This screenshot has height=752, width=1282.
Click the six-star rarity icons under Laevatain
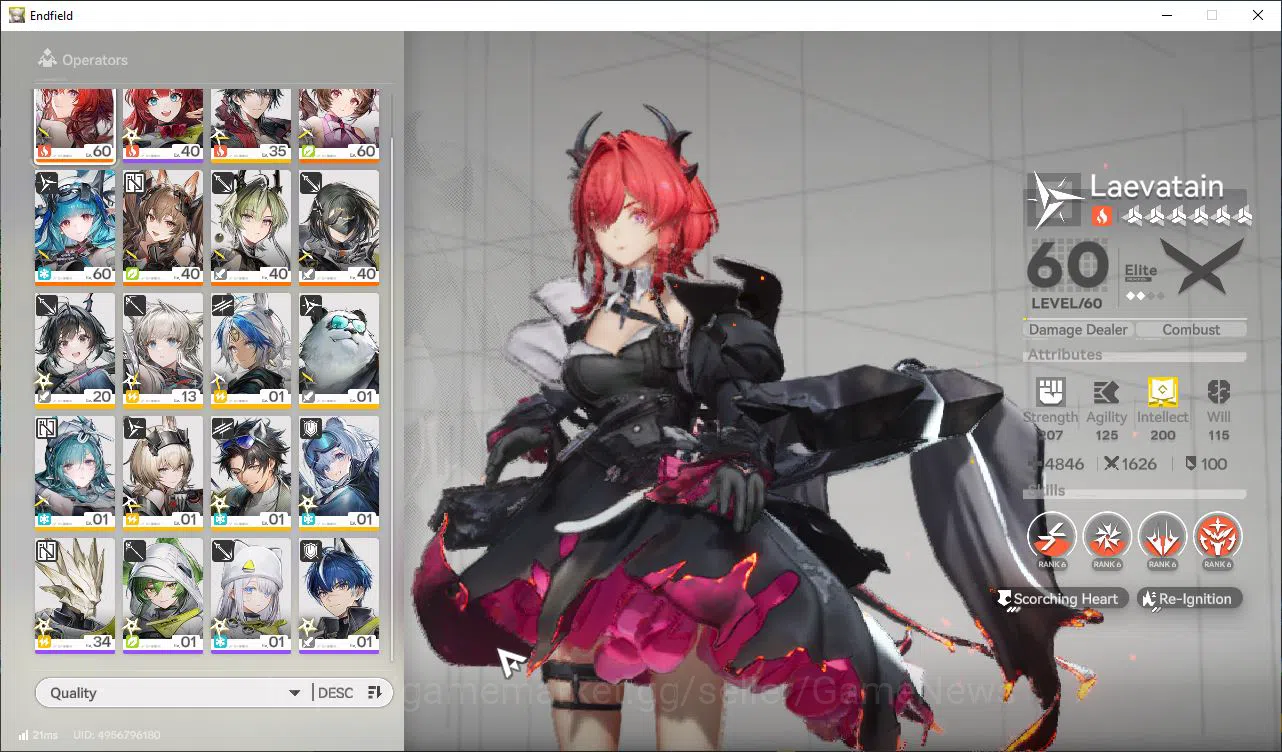pos(1187,215)
